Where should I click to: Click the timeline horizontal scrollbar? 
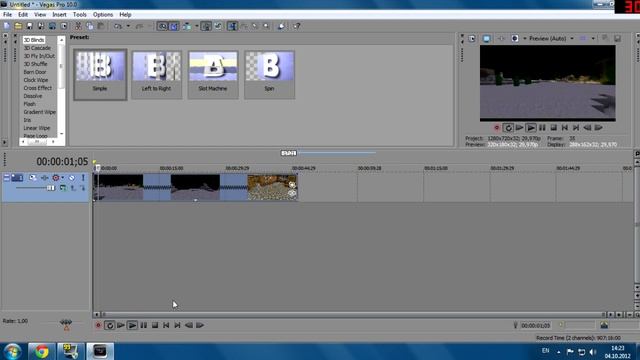click(x=353, y=315)
